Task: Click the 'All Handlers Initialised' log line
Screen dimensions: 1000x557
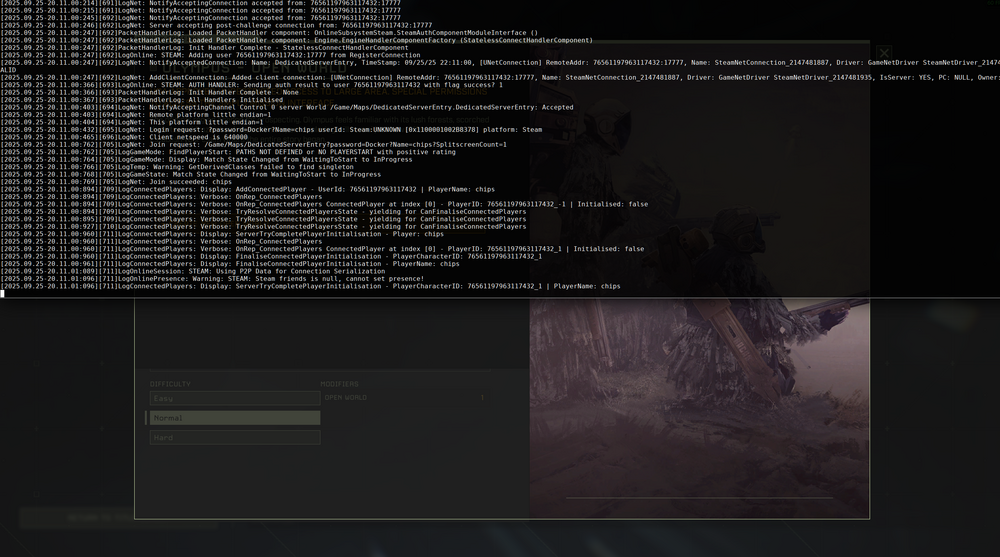Action: click(142, 100)
